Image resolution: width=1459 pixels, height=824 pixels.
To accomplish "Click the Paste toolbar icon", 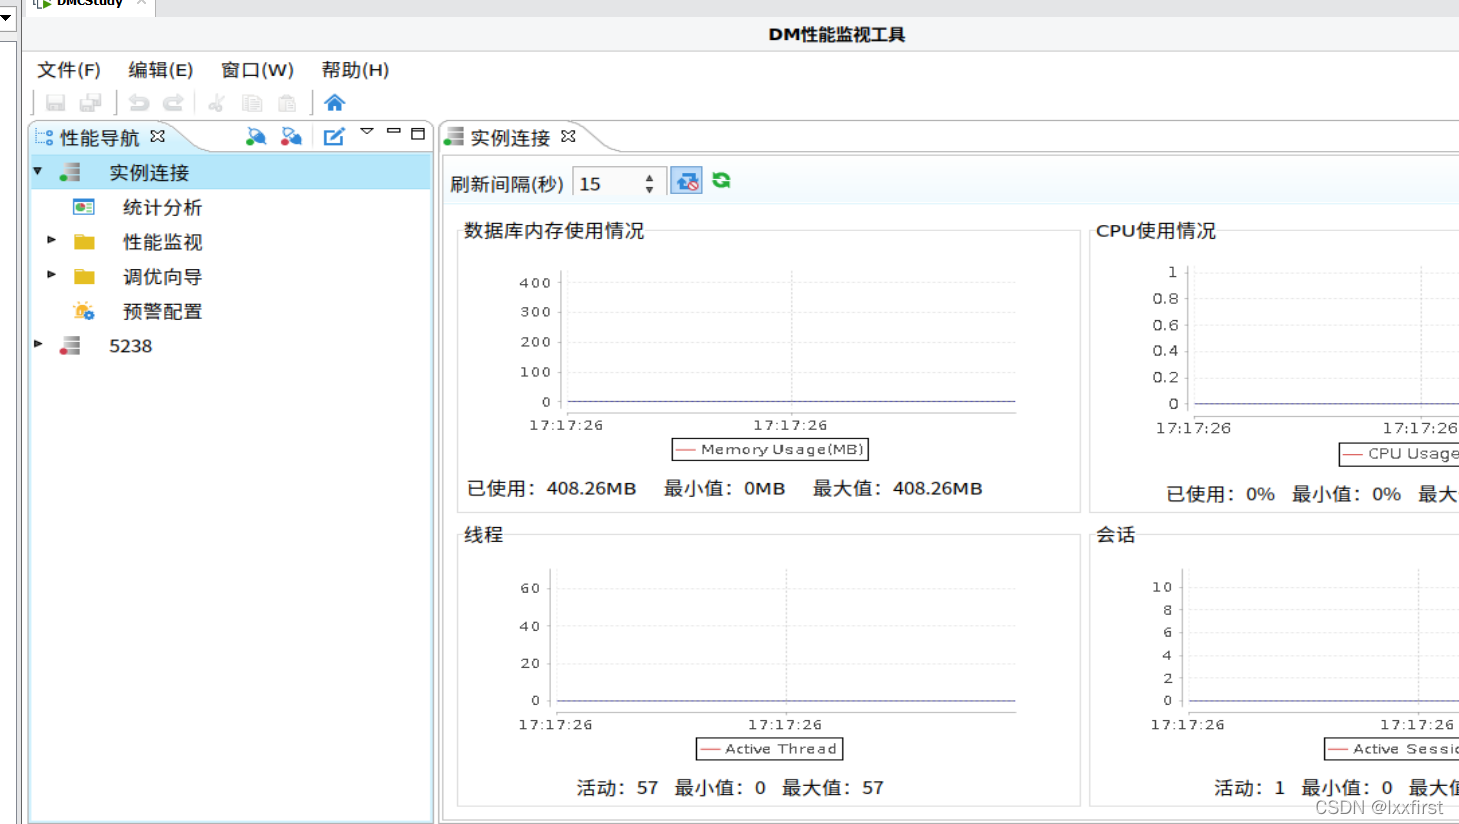I will click(287, 102).
